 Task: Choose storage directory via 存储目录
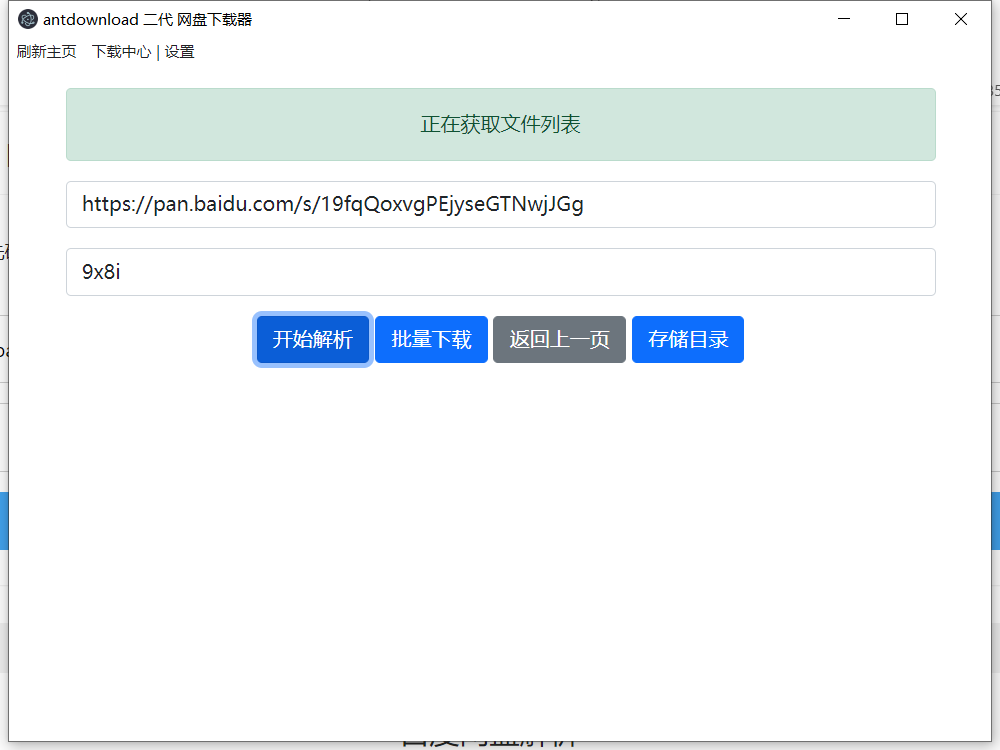(688, 339)
